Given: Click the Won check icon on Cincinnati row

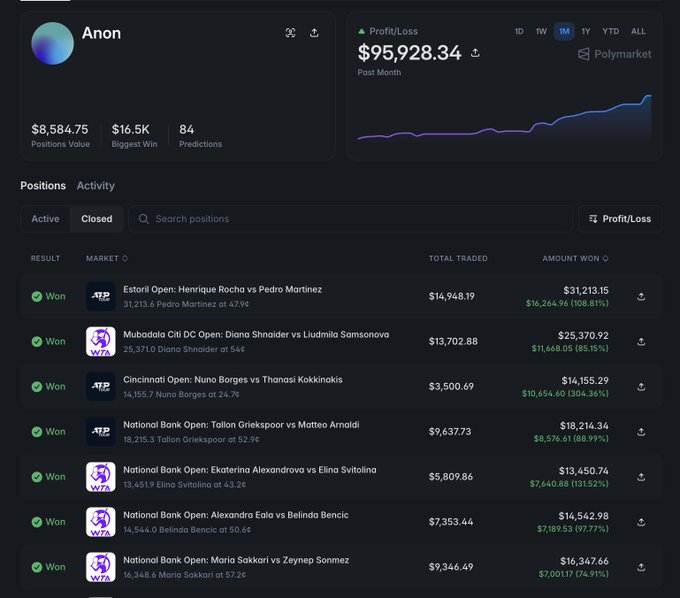Looking at the screenshot, I should (x=37, y=386).
